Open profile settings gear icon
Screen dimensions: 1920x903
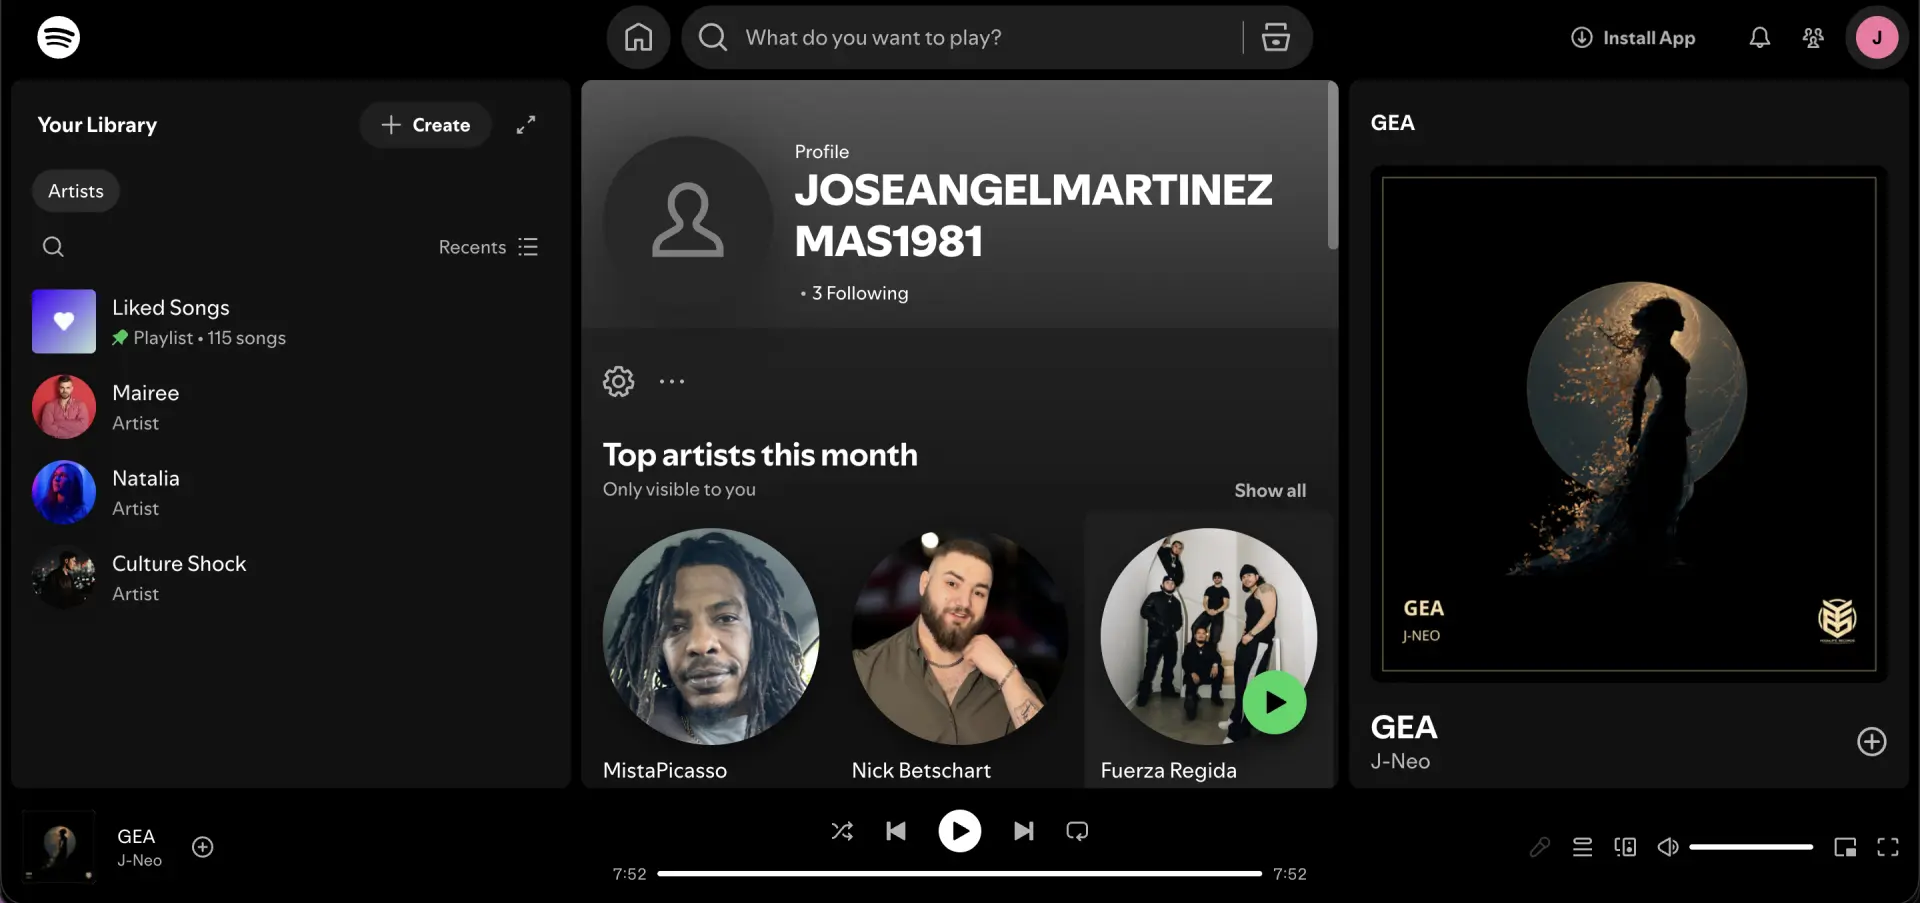pyautogui.click(x=619, y=381)
